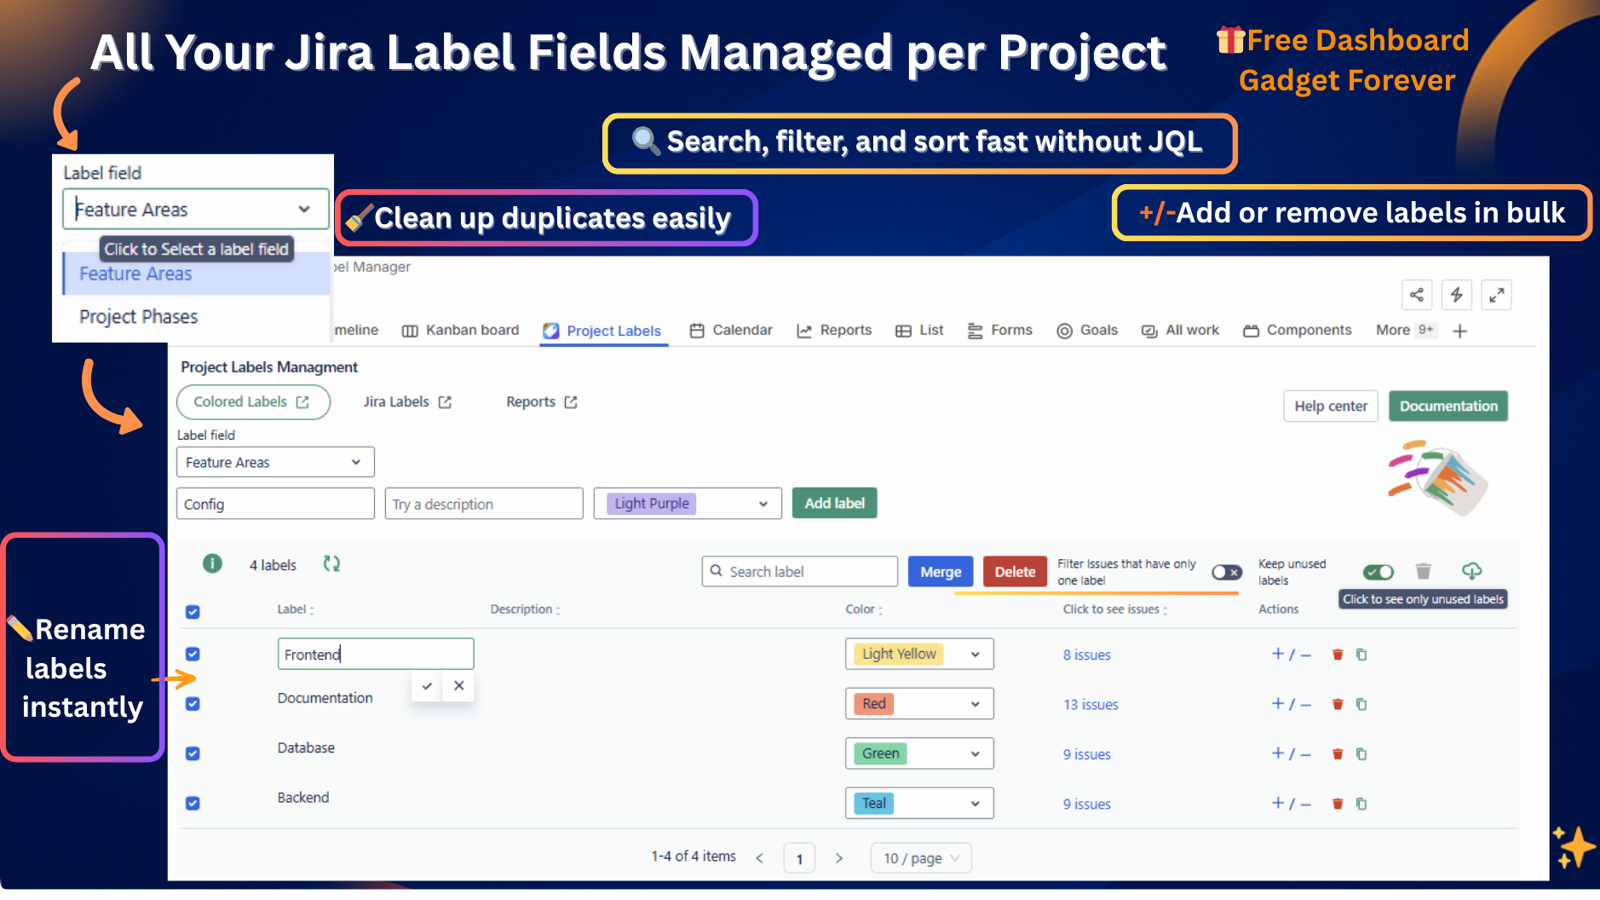Open the Light Purple color dropdown
1600x900 pixels.
687,503
